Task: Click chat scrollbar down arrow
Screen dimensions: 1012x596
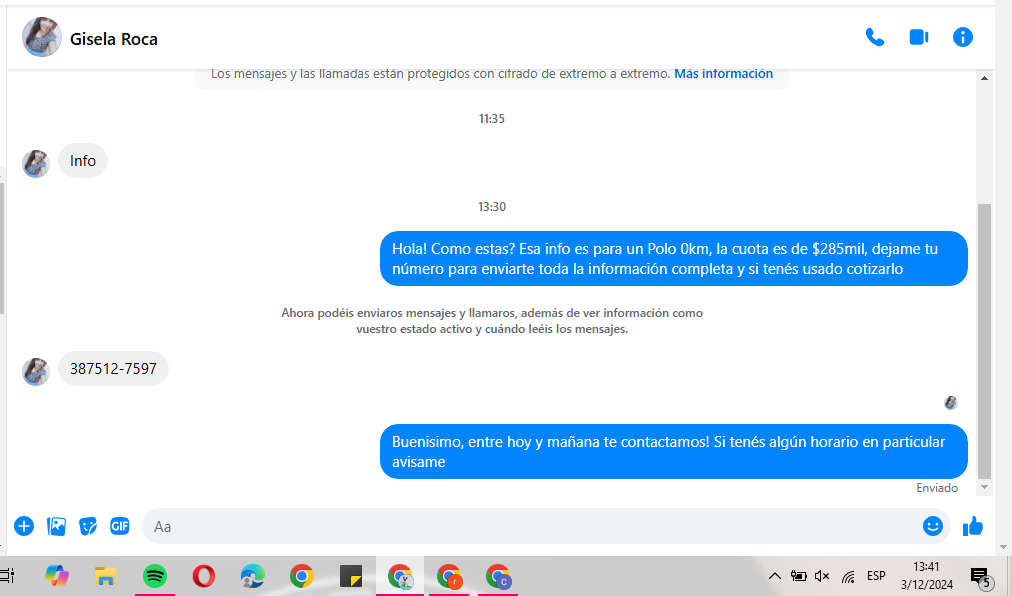Action: tap(984, 488)
